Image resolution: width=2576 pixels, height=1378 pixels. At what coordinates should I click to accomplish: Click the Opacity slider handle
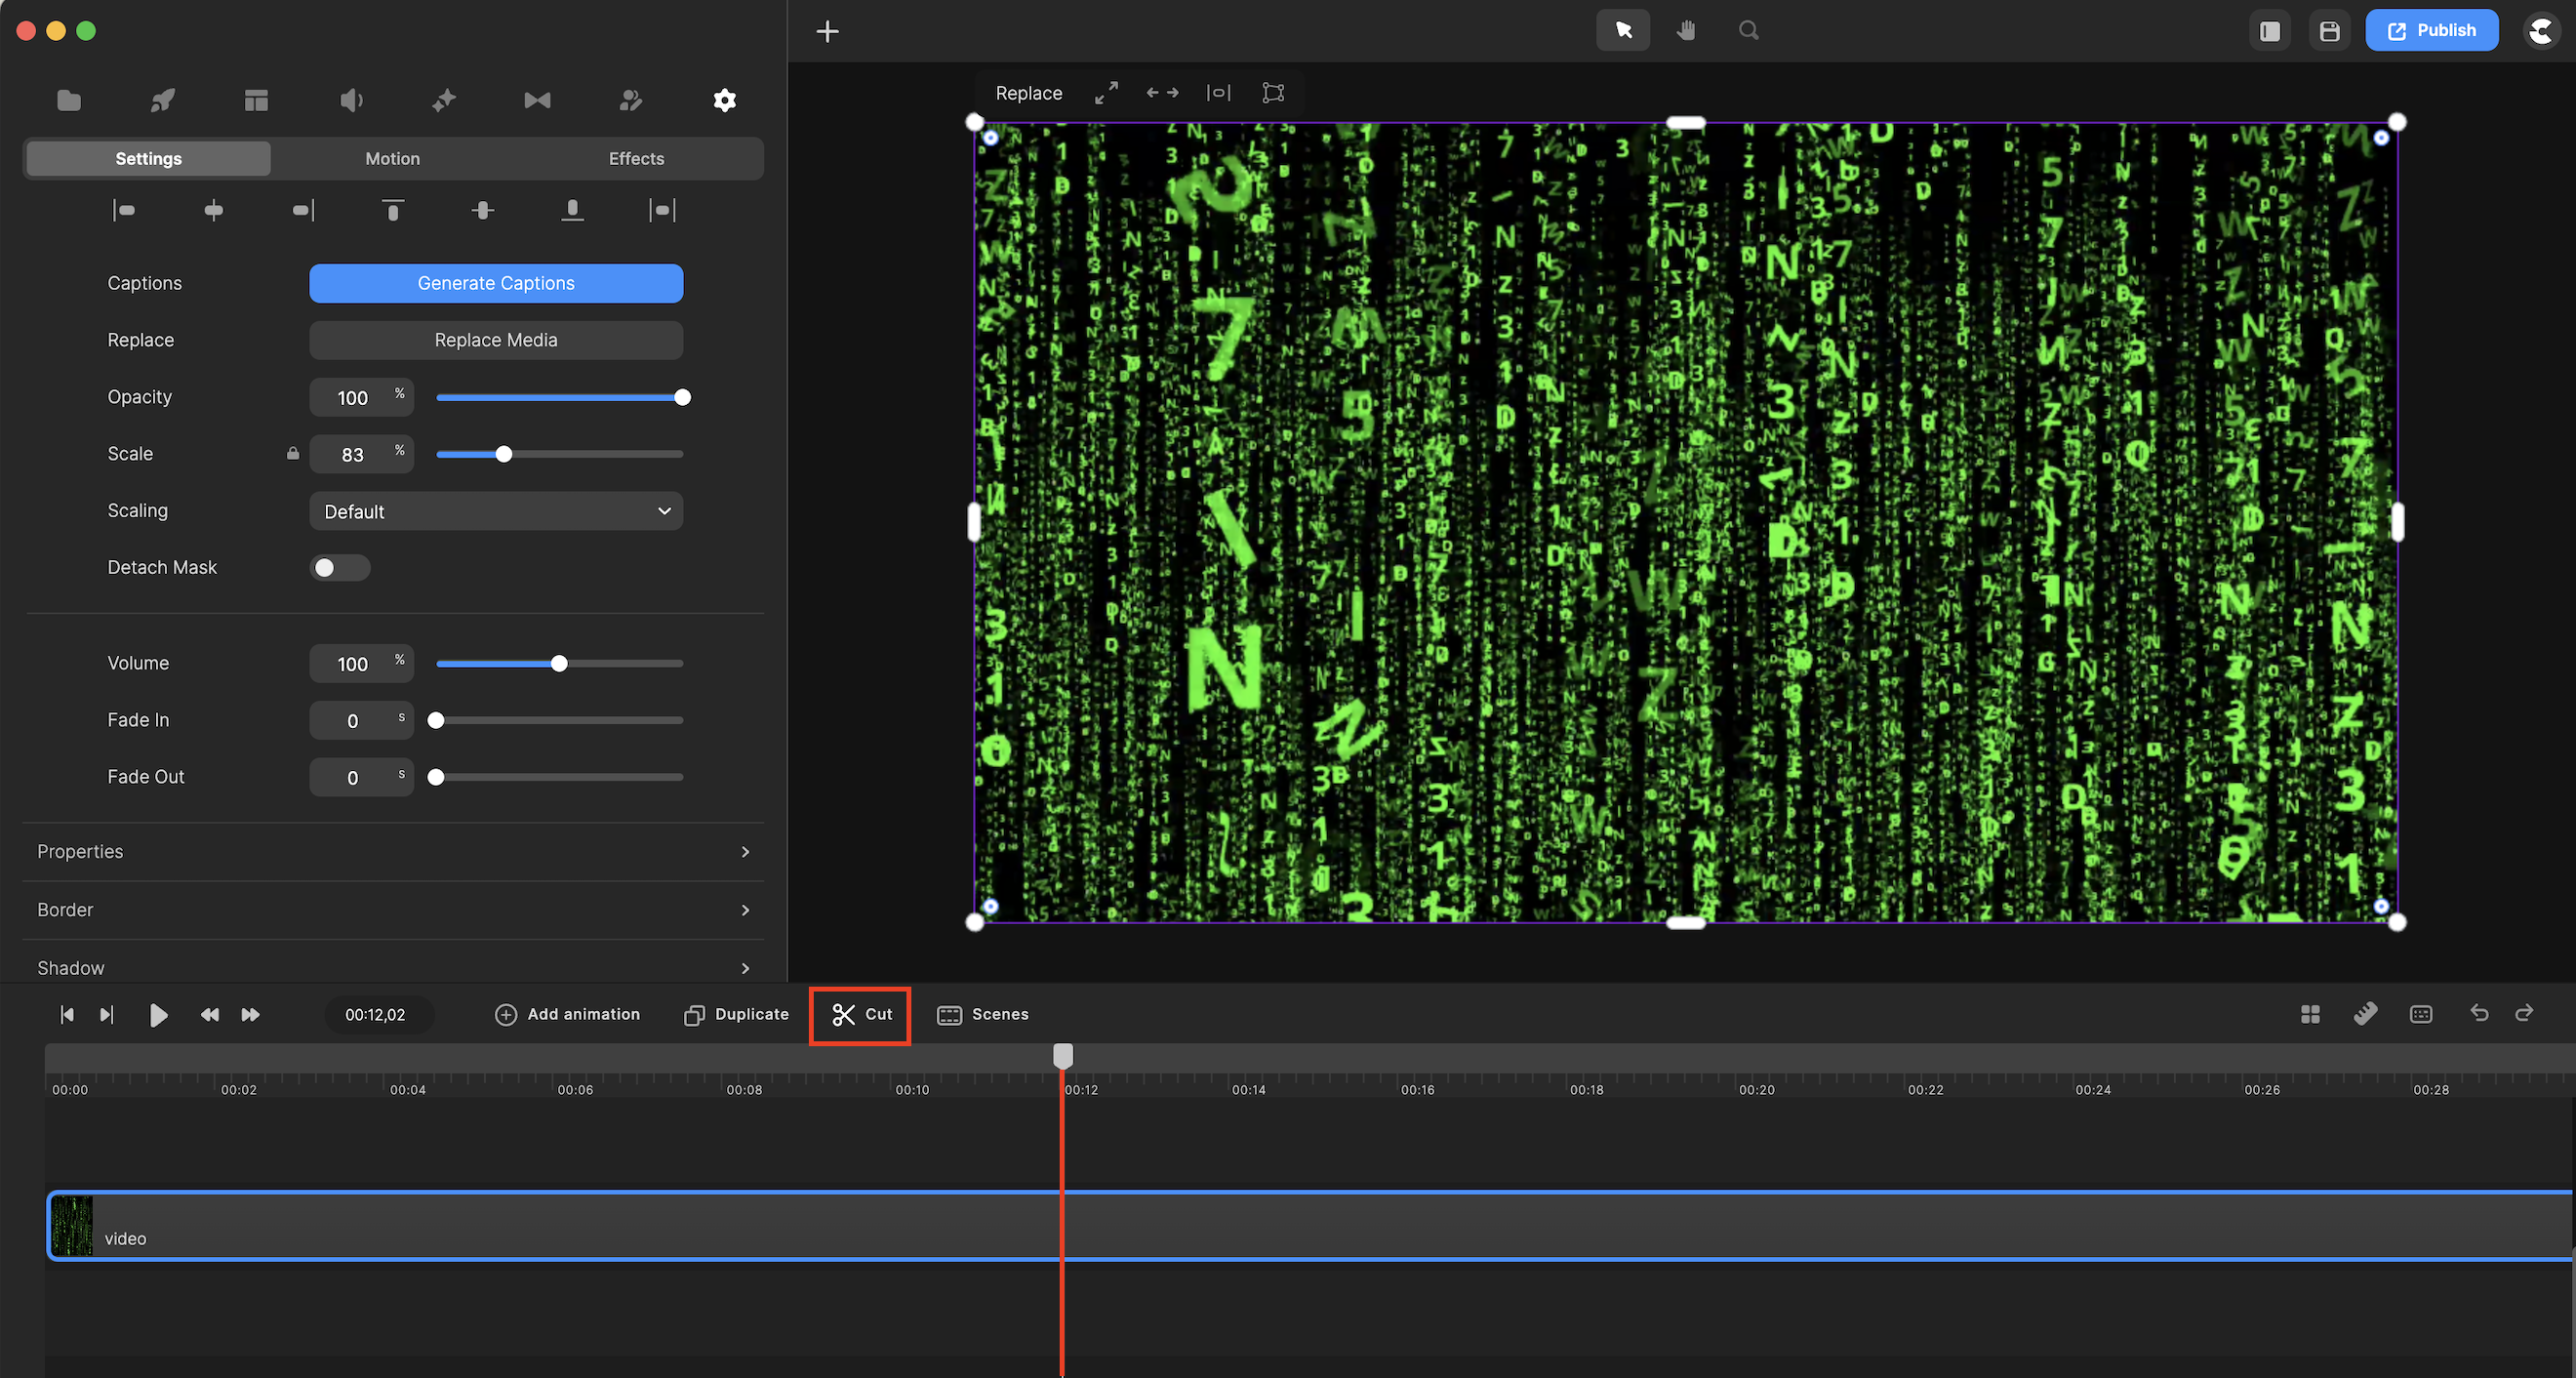point(682,397)
